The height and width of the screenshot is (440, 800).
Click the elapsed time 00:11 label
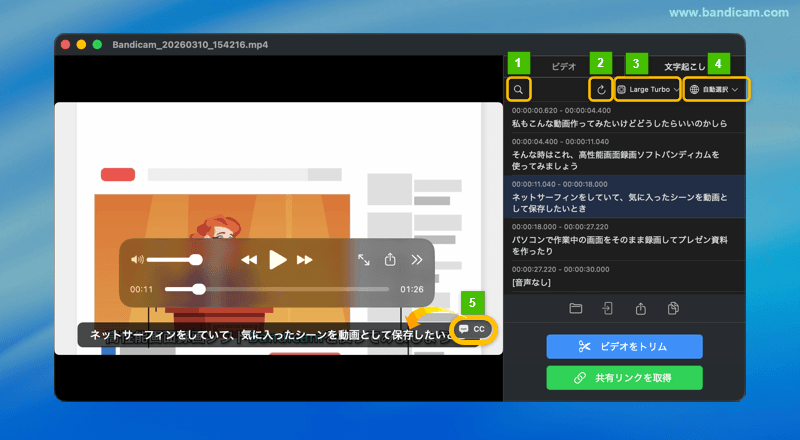coord(141,289)
